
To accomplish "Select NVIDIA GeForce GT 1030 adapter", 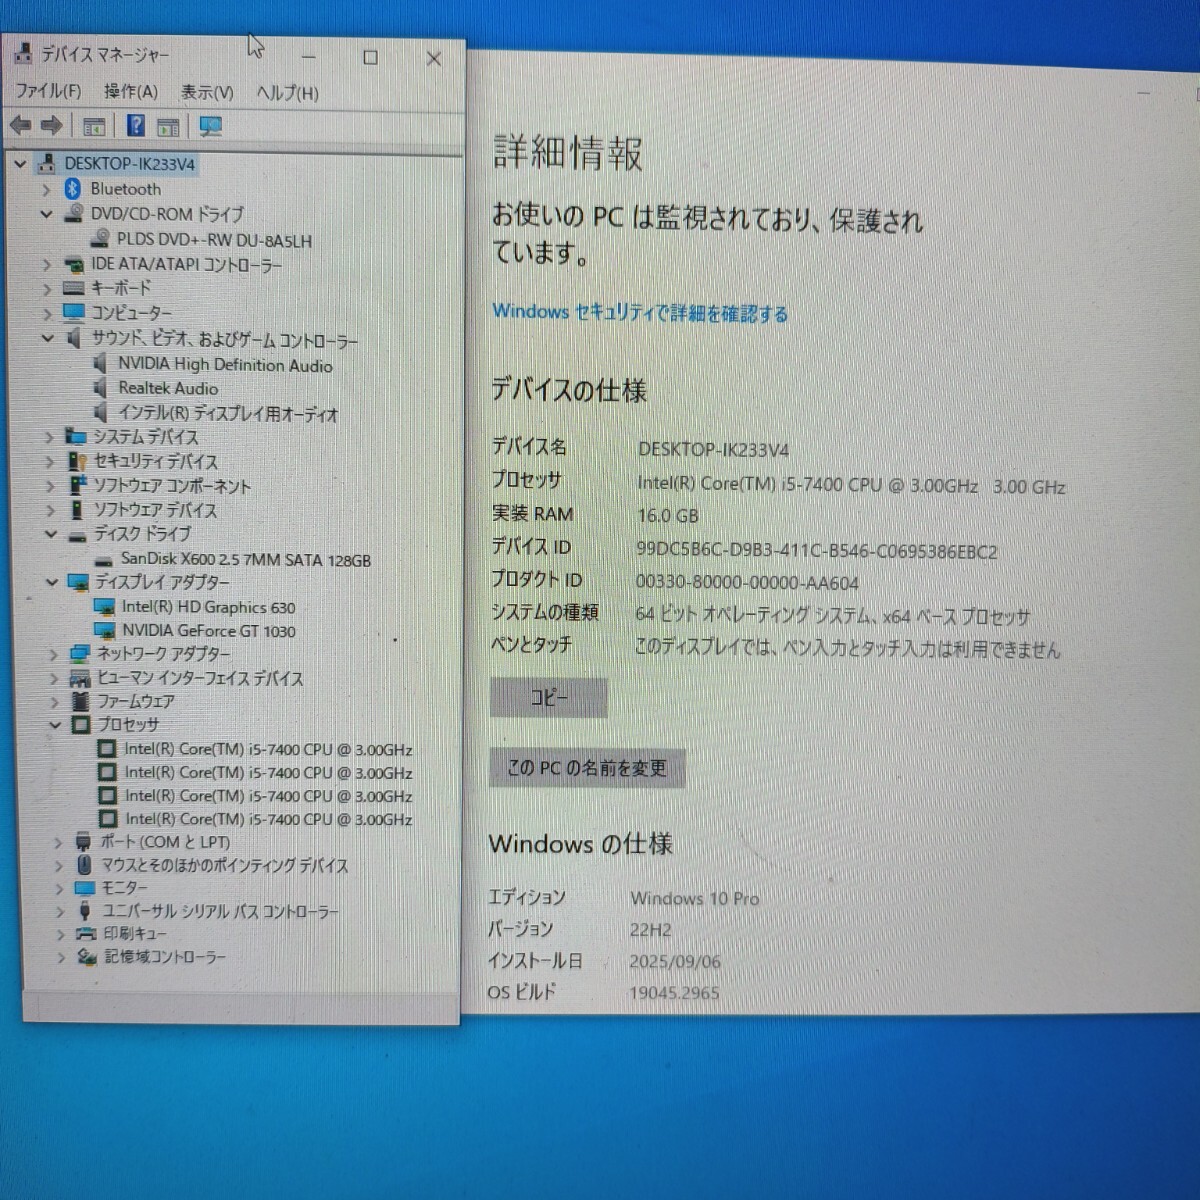I will (208, 631).
